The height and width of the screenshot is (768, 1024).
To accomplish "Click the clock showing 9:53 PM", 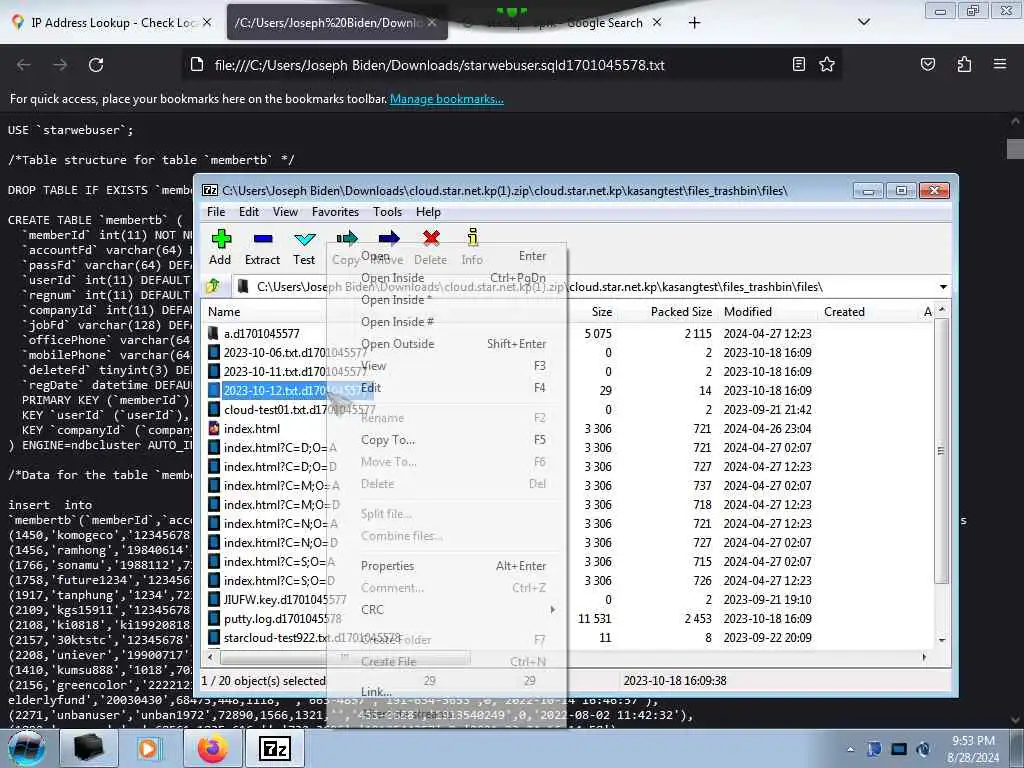I will [x=973, y=741].
